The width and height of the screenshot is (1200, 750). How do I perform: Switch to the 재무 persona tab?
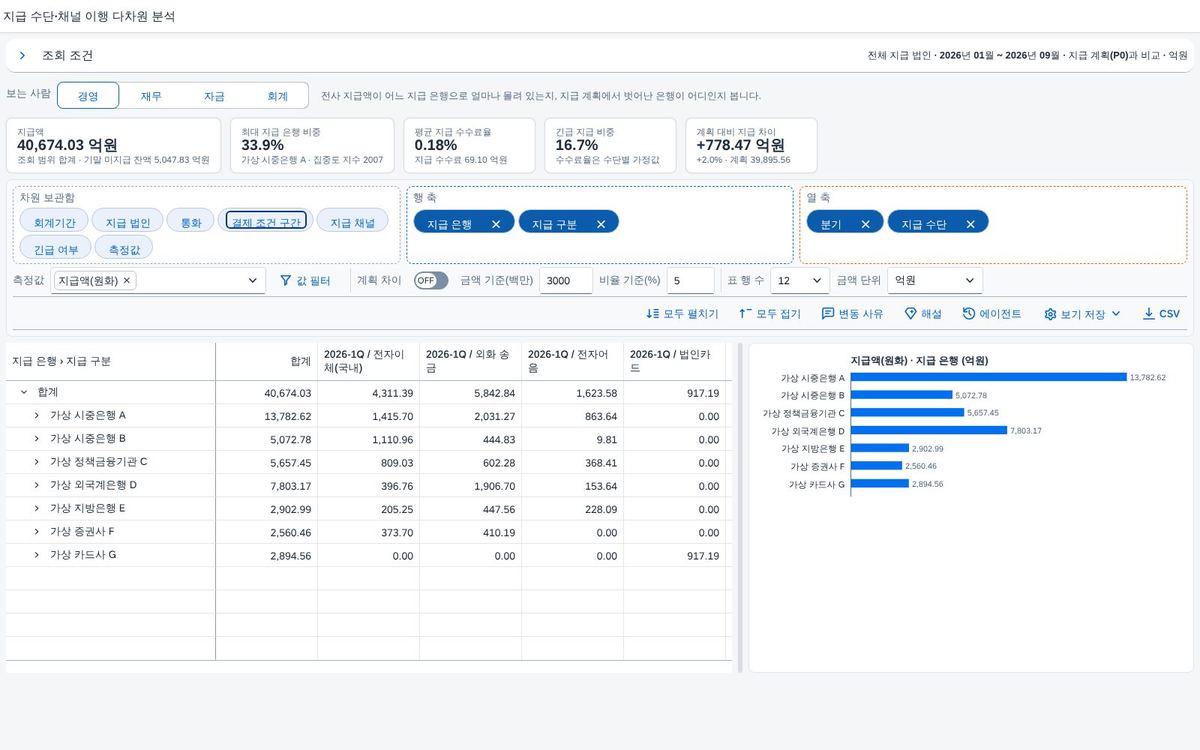pyautogui.click(x=151, y=96)
